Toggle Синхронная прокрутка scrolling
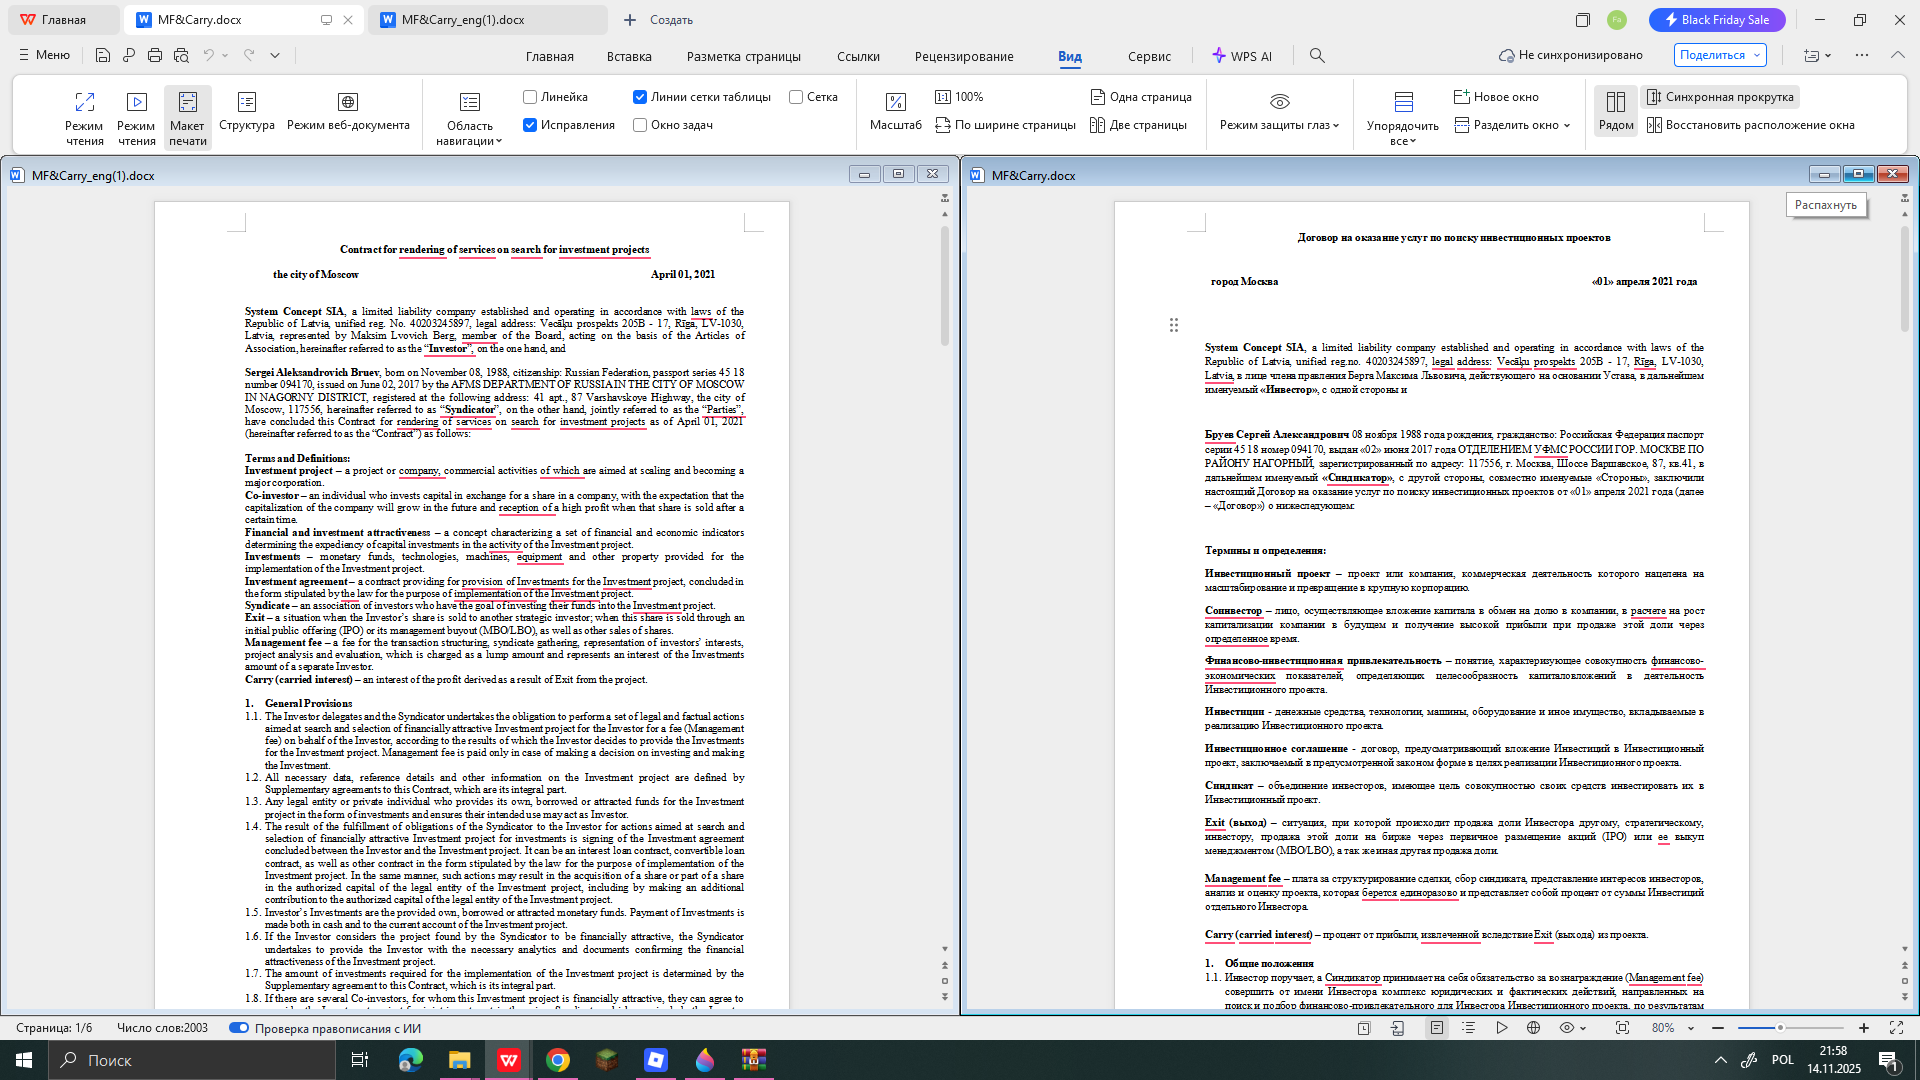The image size is (1920, 1080). click(x=1720, y=97)
